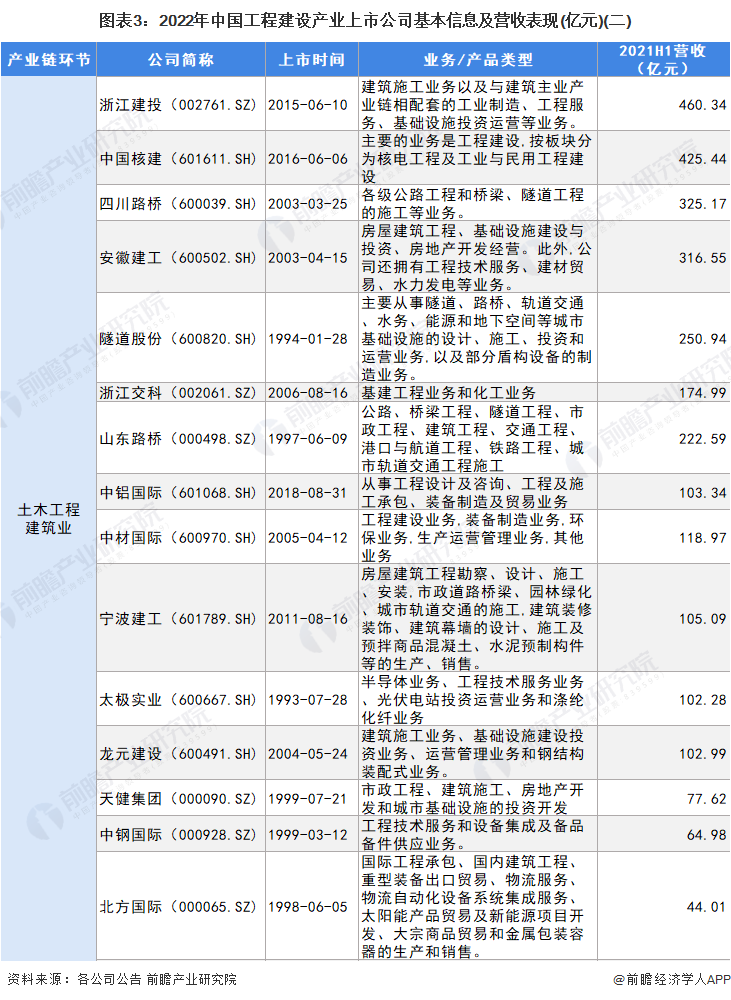The image size is (731, 1000).
Task: Select the 公司简称 column header
Action: (181, 60)
